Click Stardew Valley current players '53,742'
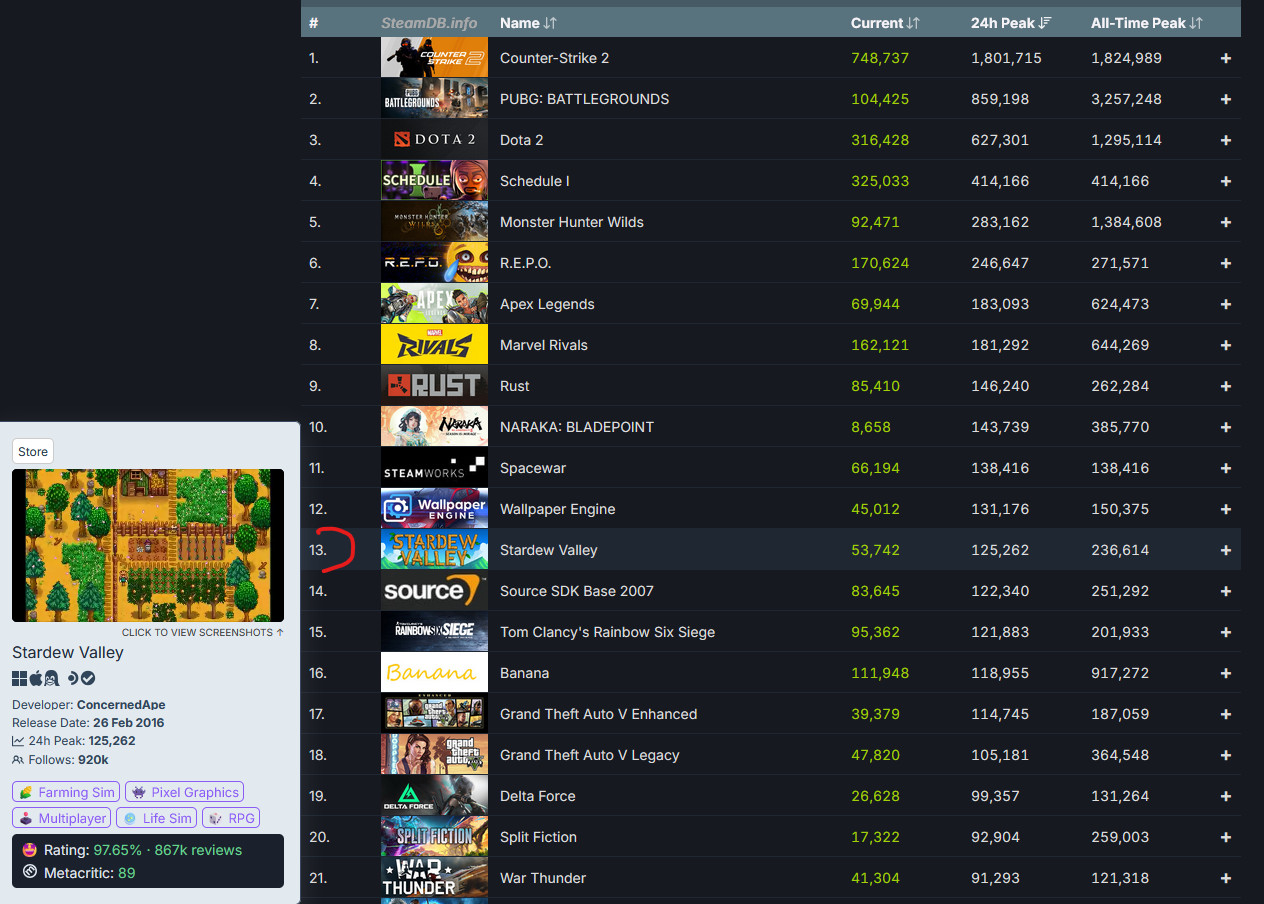The image size is (1264, 904). (875, 550)
